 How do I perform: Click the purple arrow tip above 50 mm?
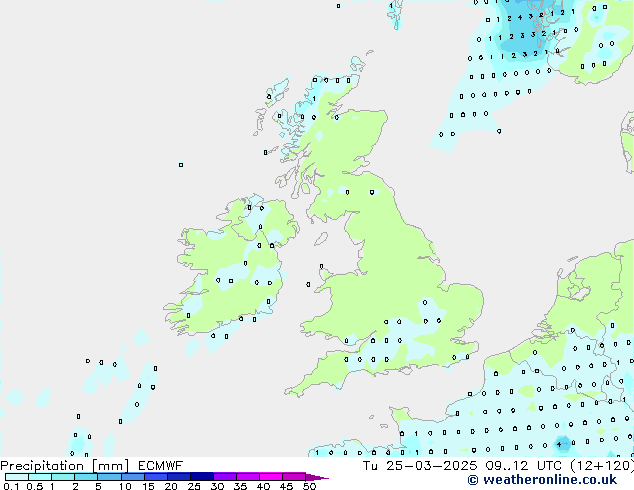pyautogui.click(x=317, y=477)
